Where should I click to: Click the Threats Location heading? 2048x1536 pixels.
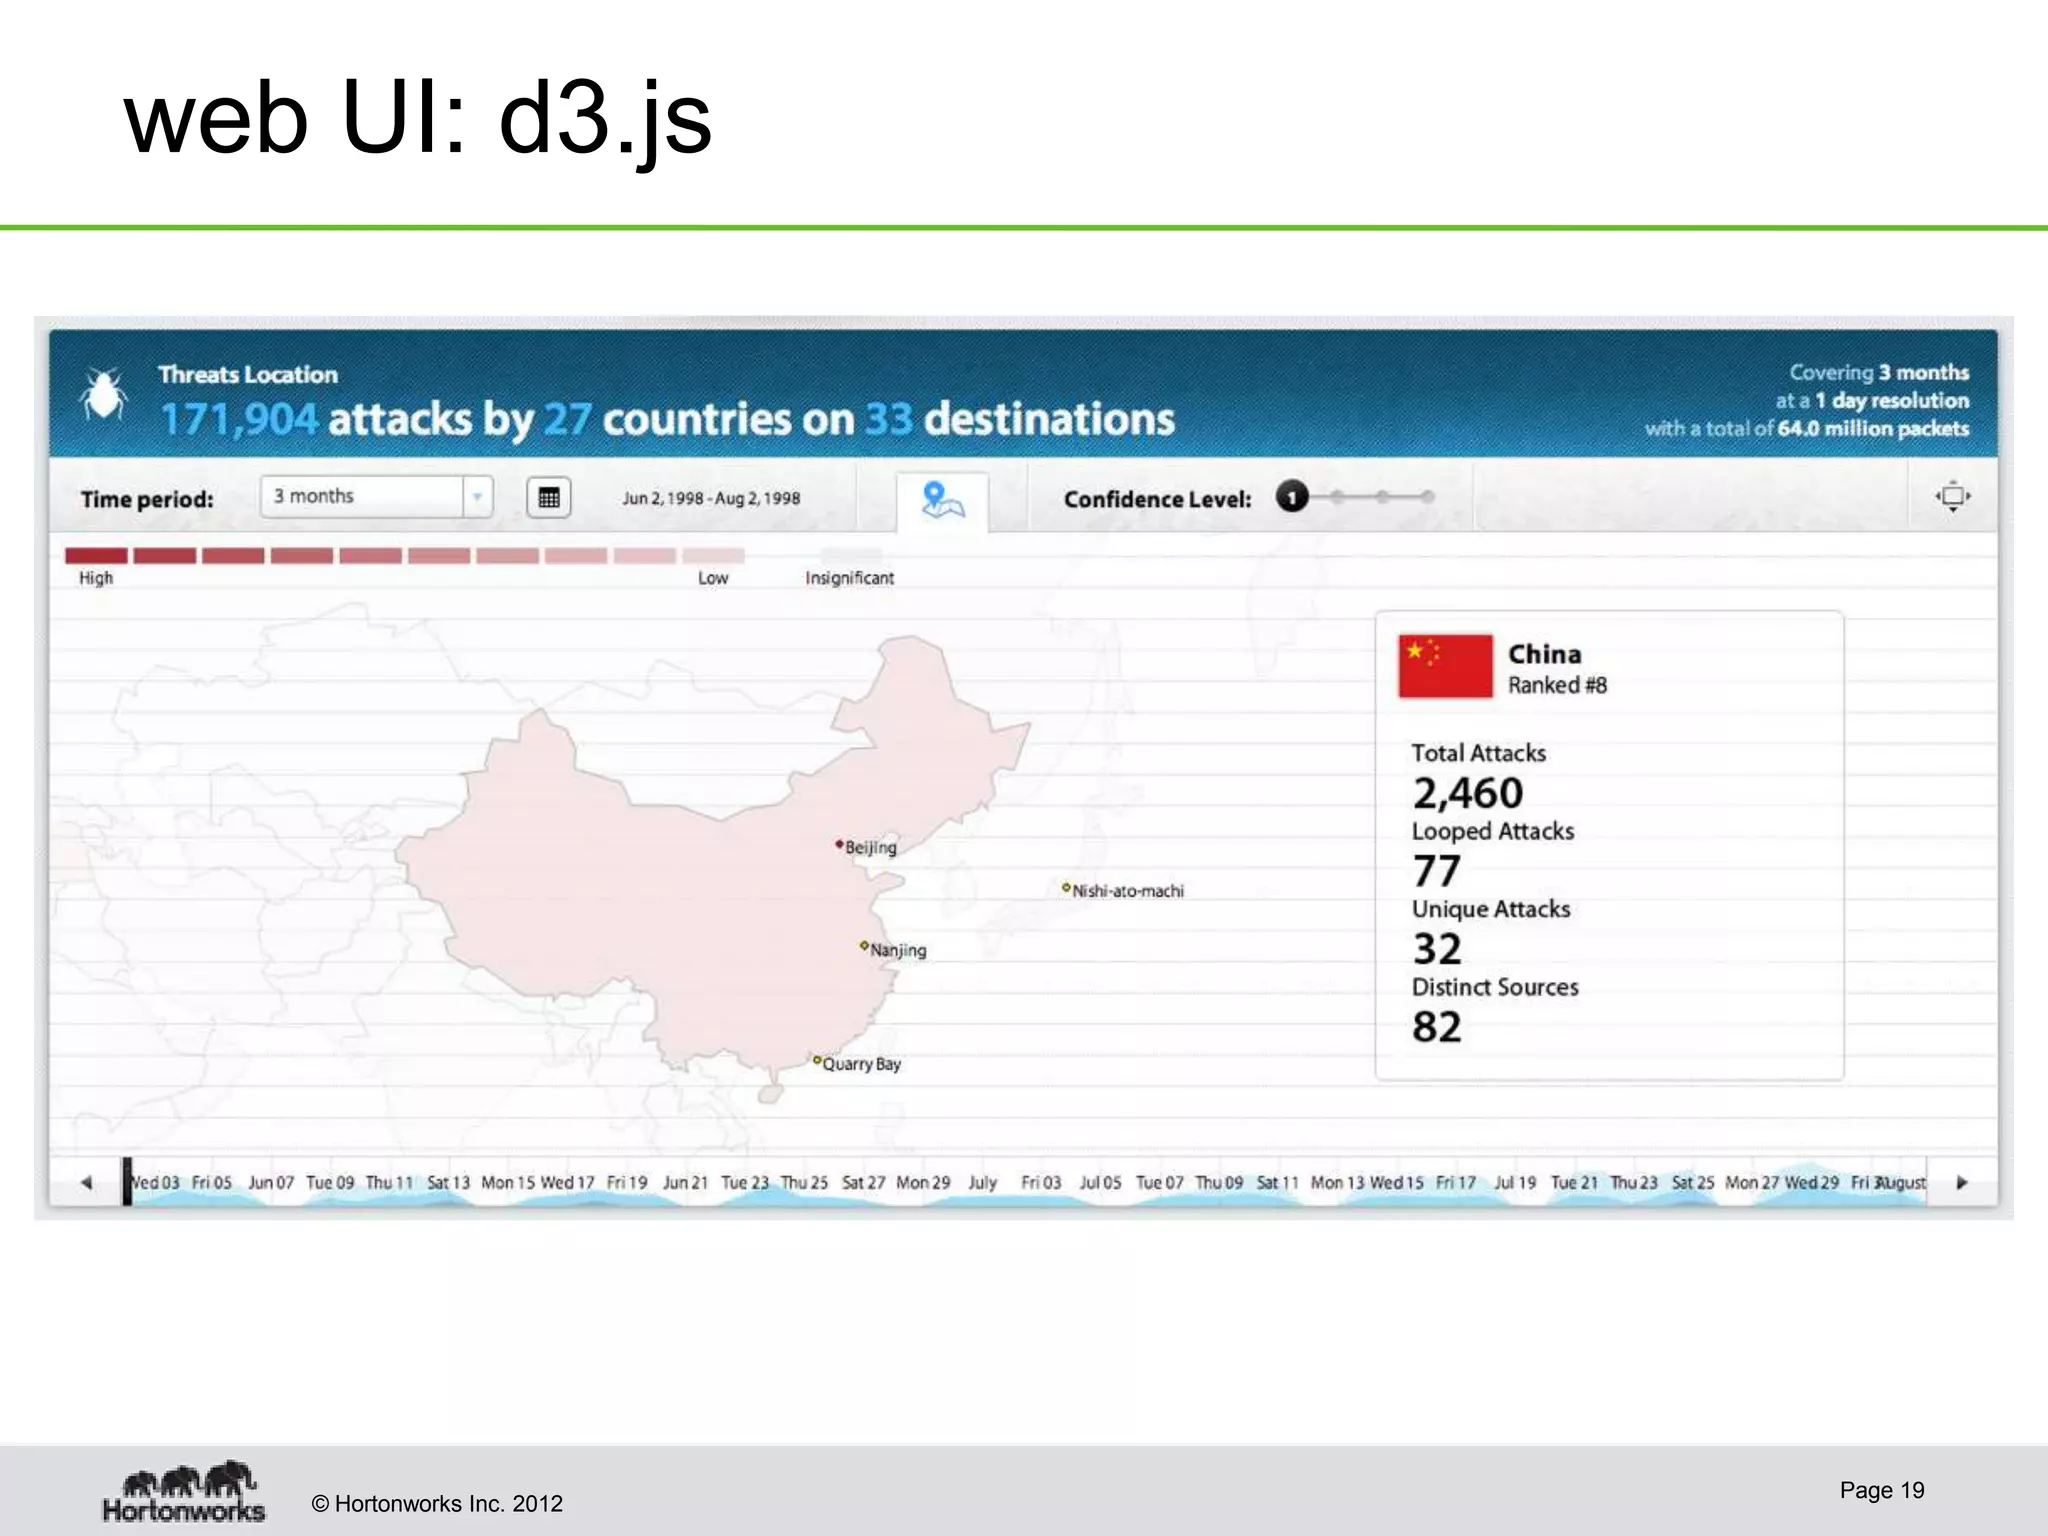tap(248, 374)
